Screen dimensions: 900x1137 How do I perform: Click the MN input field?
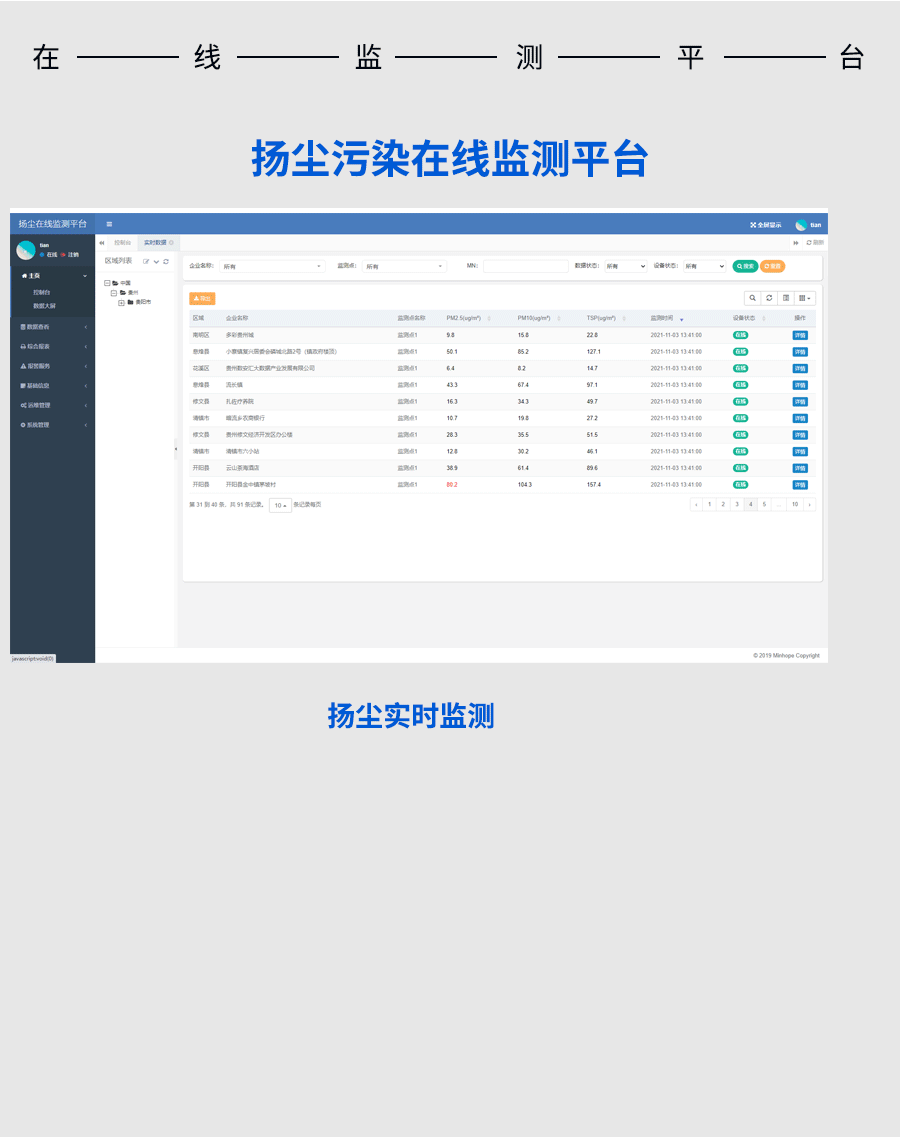[525, 267]
